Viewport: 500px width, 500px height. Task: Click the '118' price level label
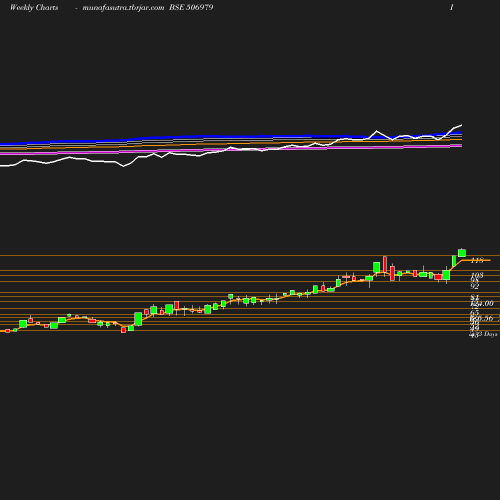[x=477, y=260]
